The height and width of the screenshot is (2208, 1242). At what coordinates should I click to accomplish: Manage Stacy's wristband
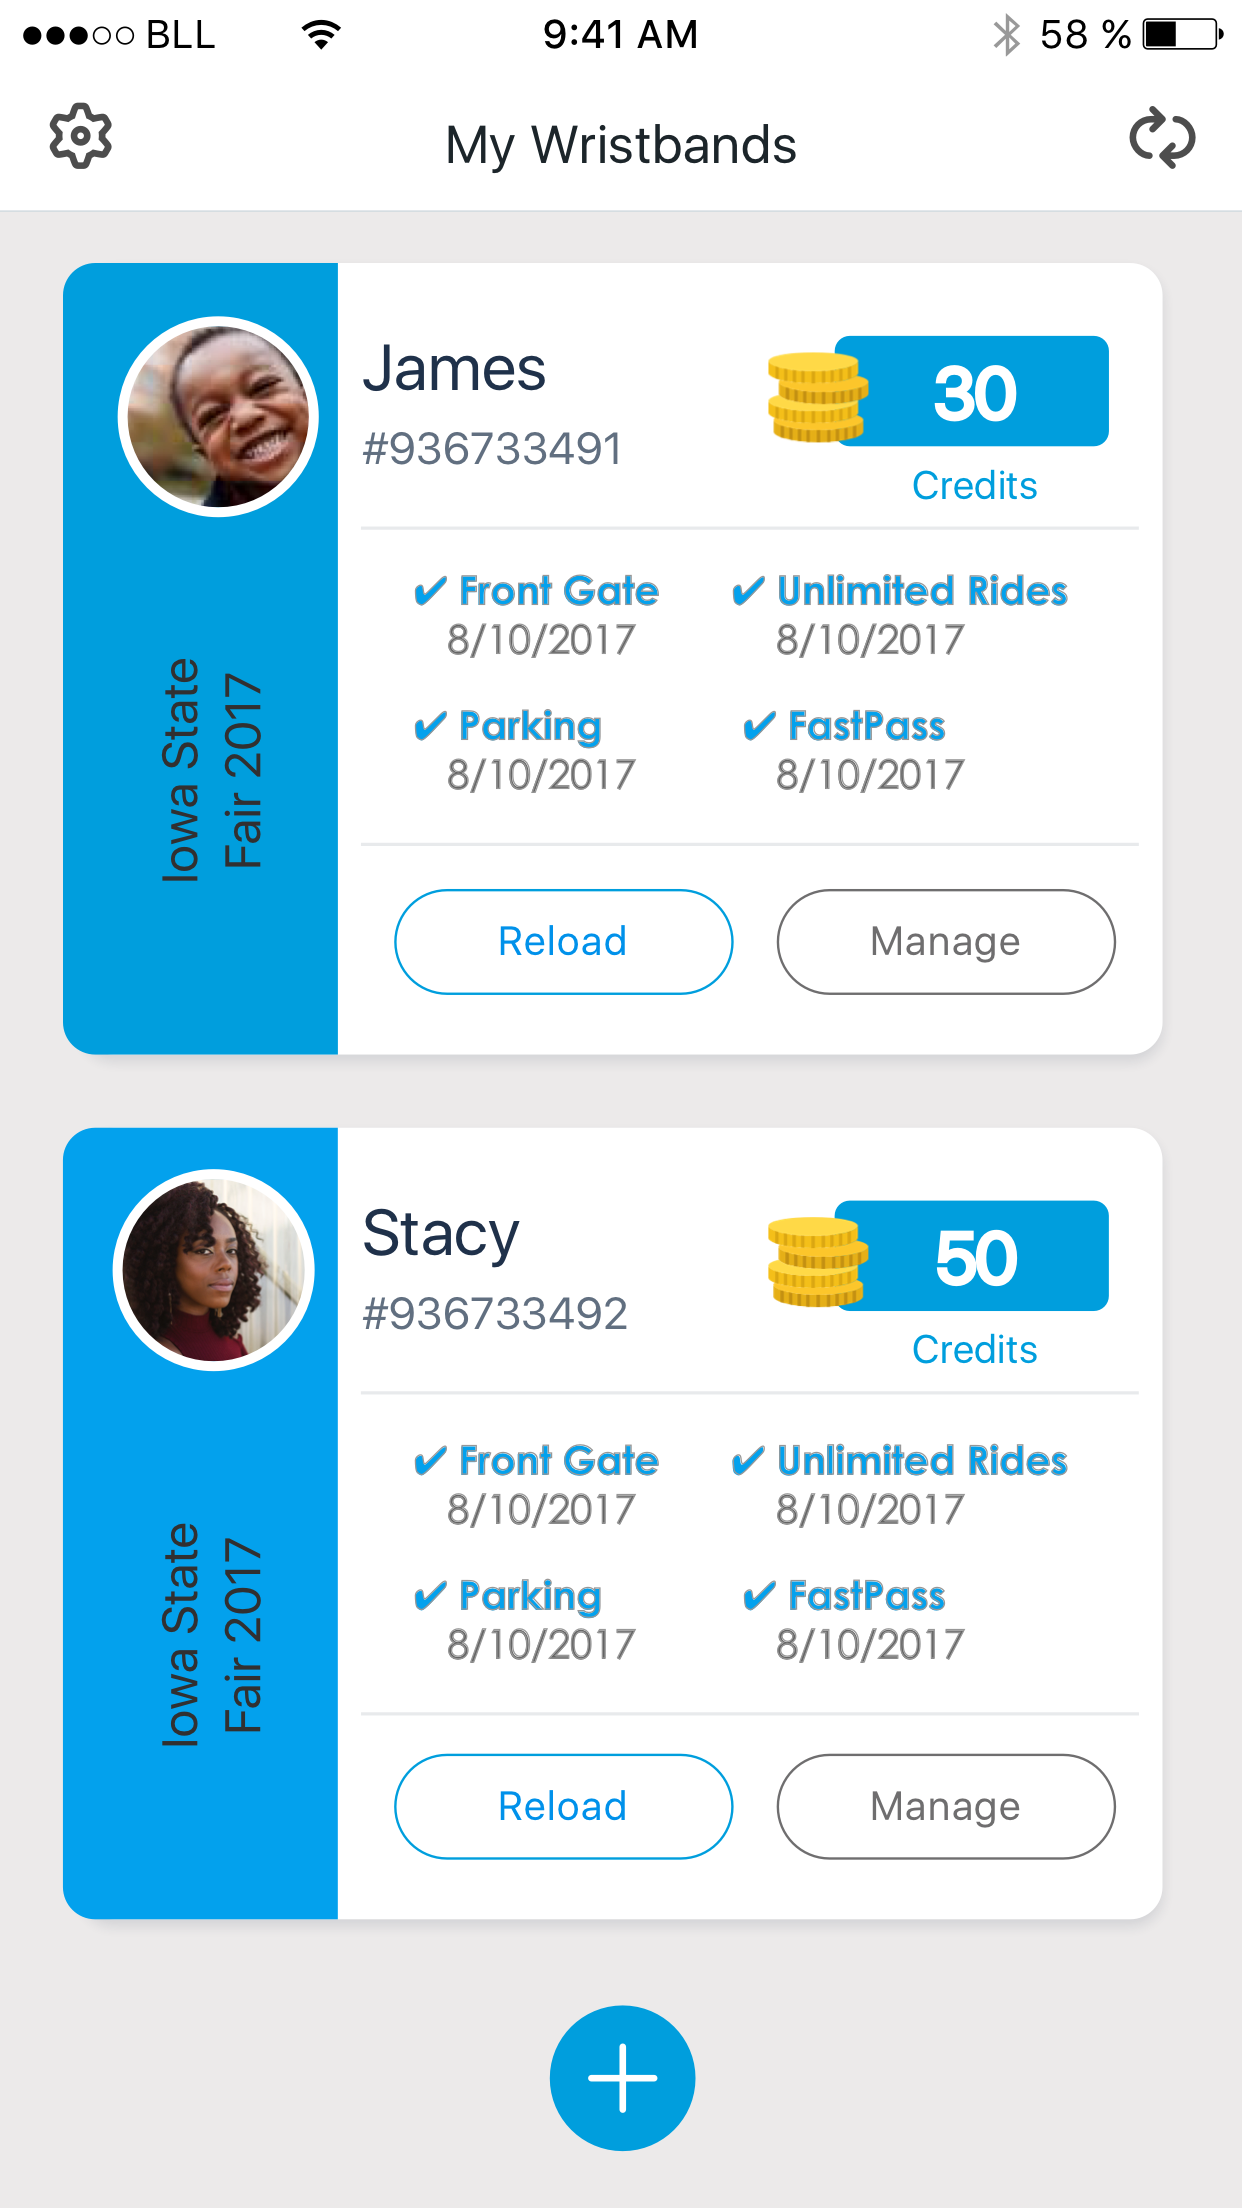click(x=946, y=1807)
